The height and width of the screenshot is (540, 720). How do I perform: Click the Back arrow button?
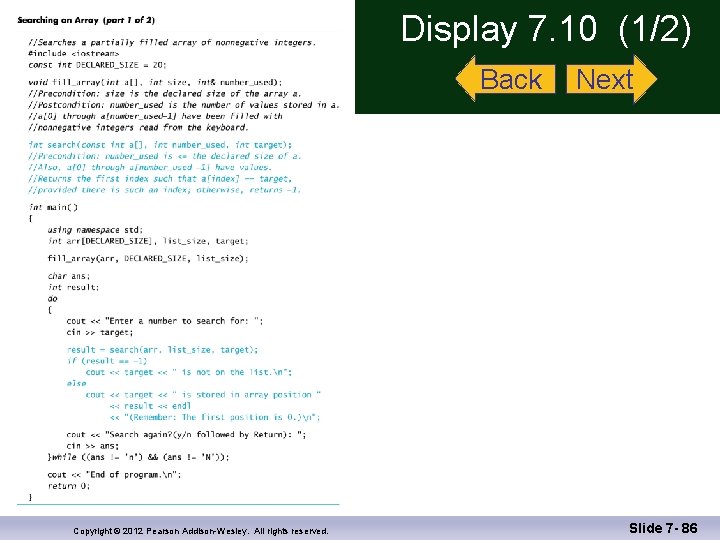(x=505, y=79)
